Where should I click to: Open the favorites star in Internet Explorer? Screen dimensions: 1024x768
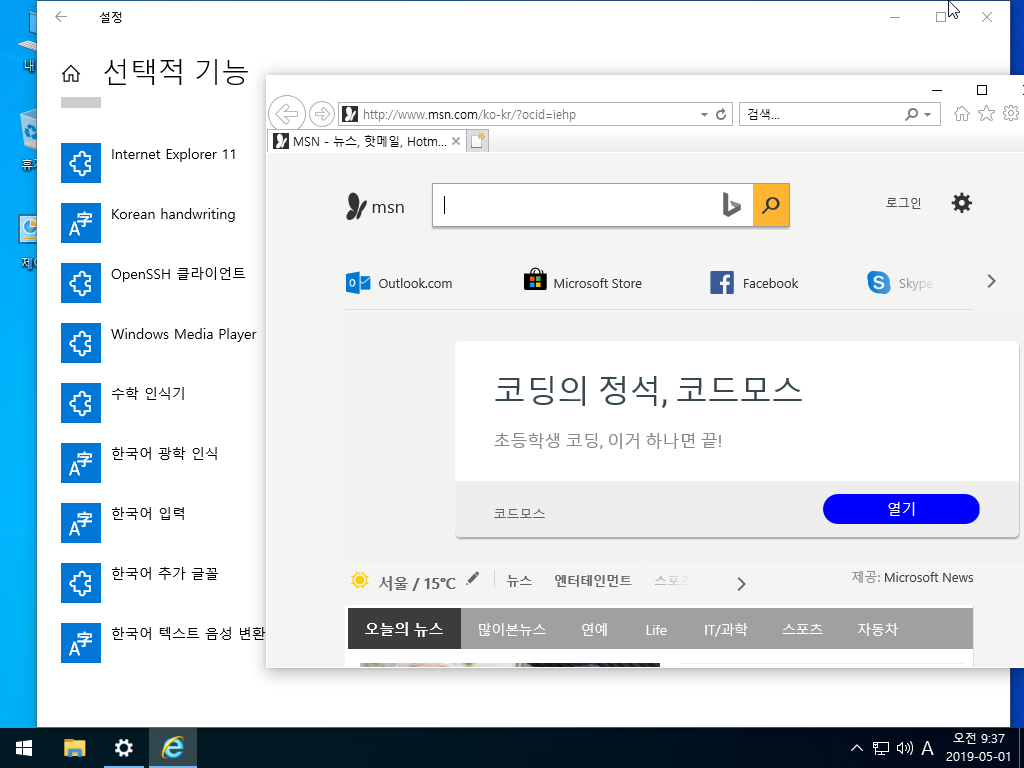986,114
